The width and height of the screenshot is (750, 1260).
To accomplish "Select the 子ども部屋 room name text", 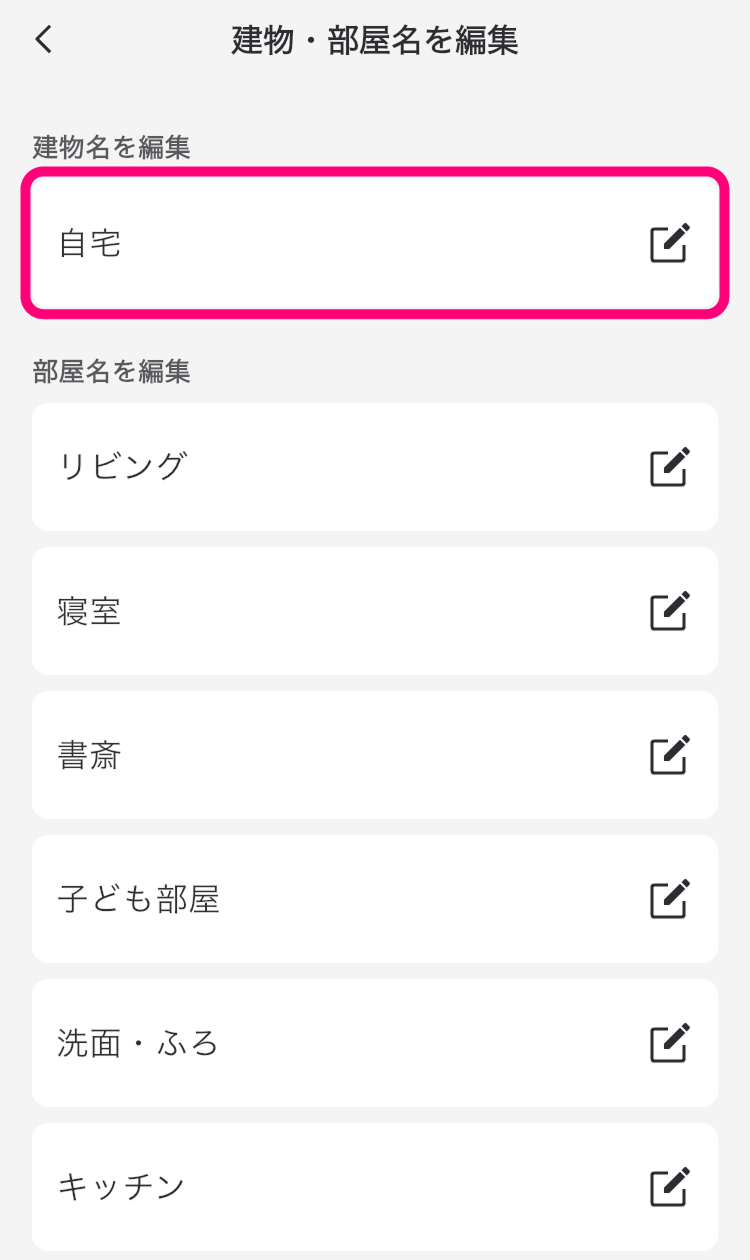I will tap(138, 899).
